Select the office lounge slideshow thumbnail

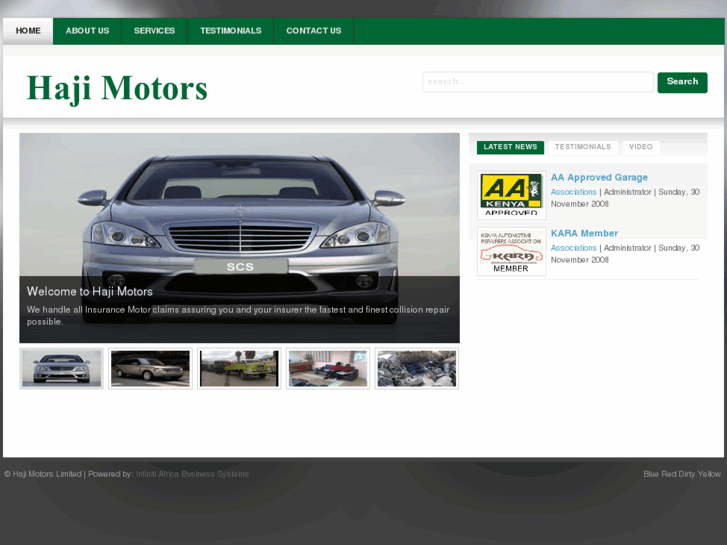328,369
